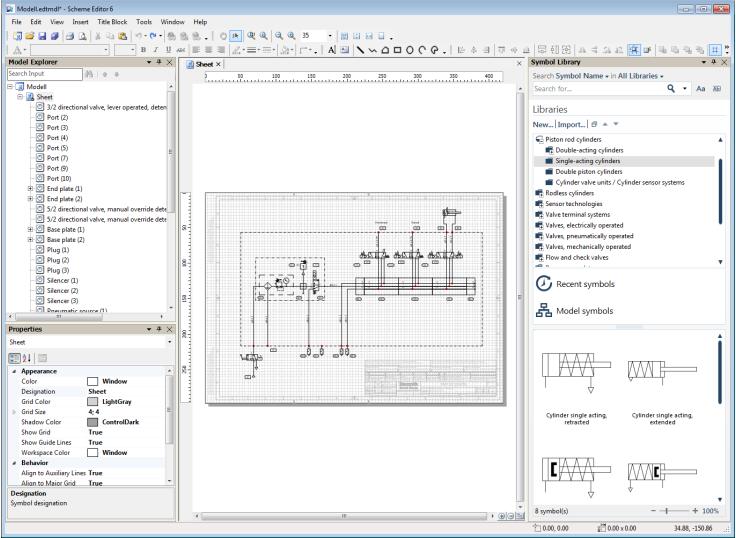736x538 pixels.
Task: Click the Search for... field in Symbol Library
Action: (599, 88)
